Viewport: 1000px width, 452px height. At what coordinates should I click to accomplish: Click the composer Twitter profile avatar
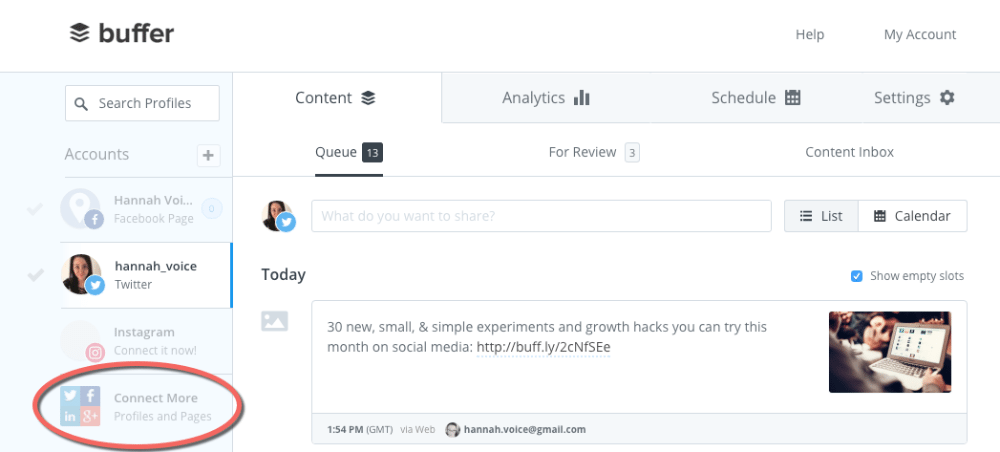point(278,216)
